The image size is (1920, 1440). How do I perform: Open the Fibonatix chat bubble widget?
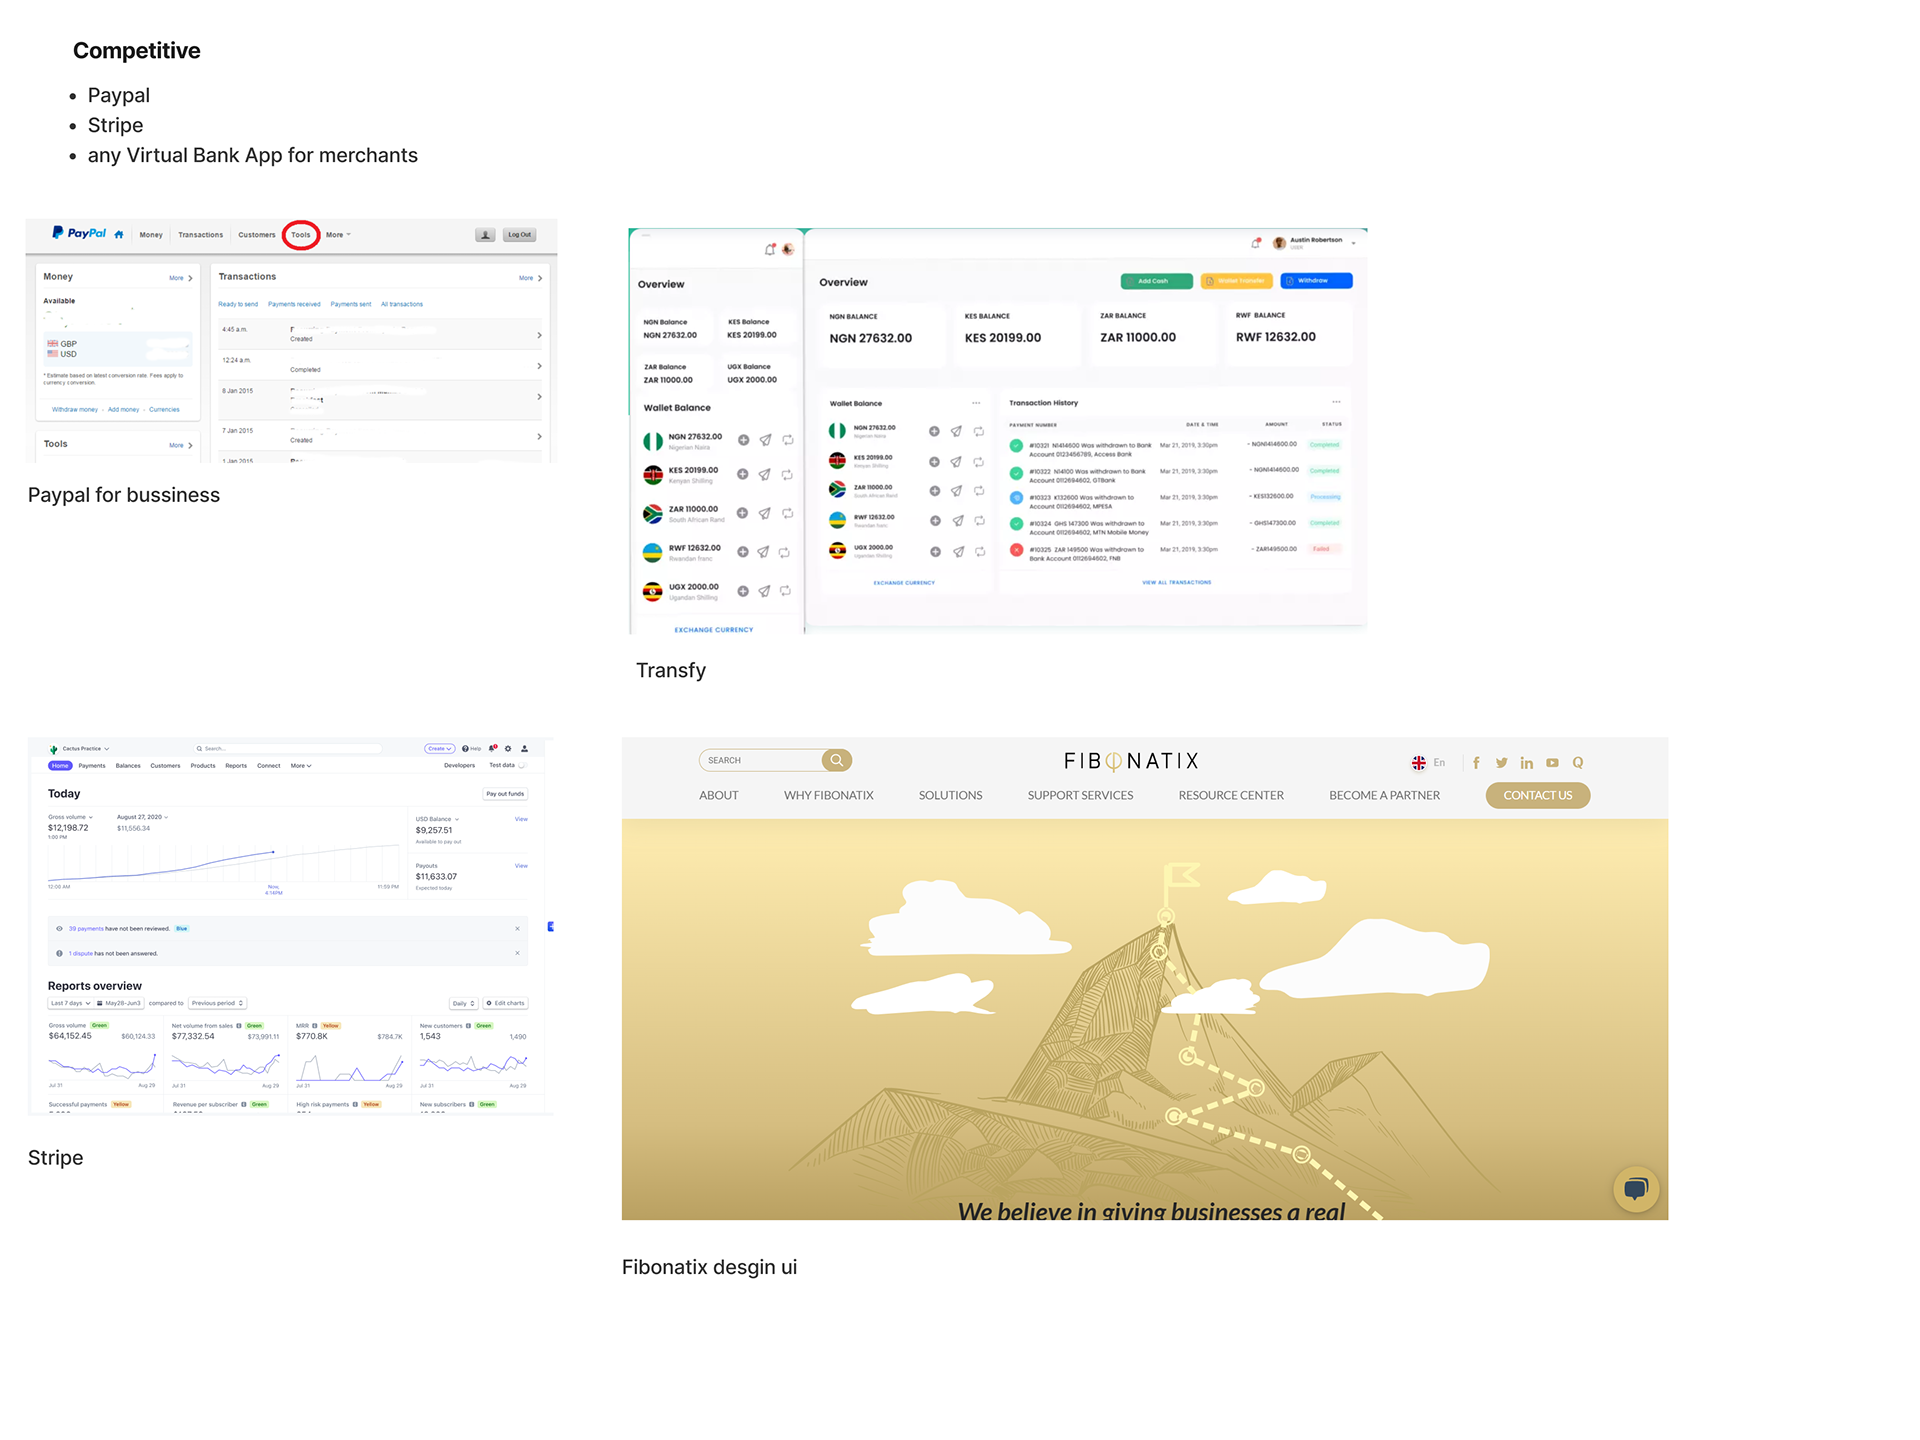[x=1636, y=1188]
